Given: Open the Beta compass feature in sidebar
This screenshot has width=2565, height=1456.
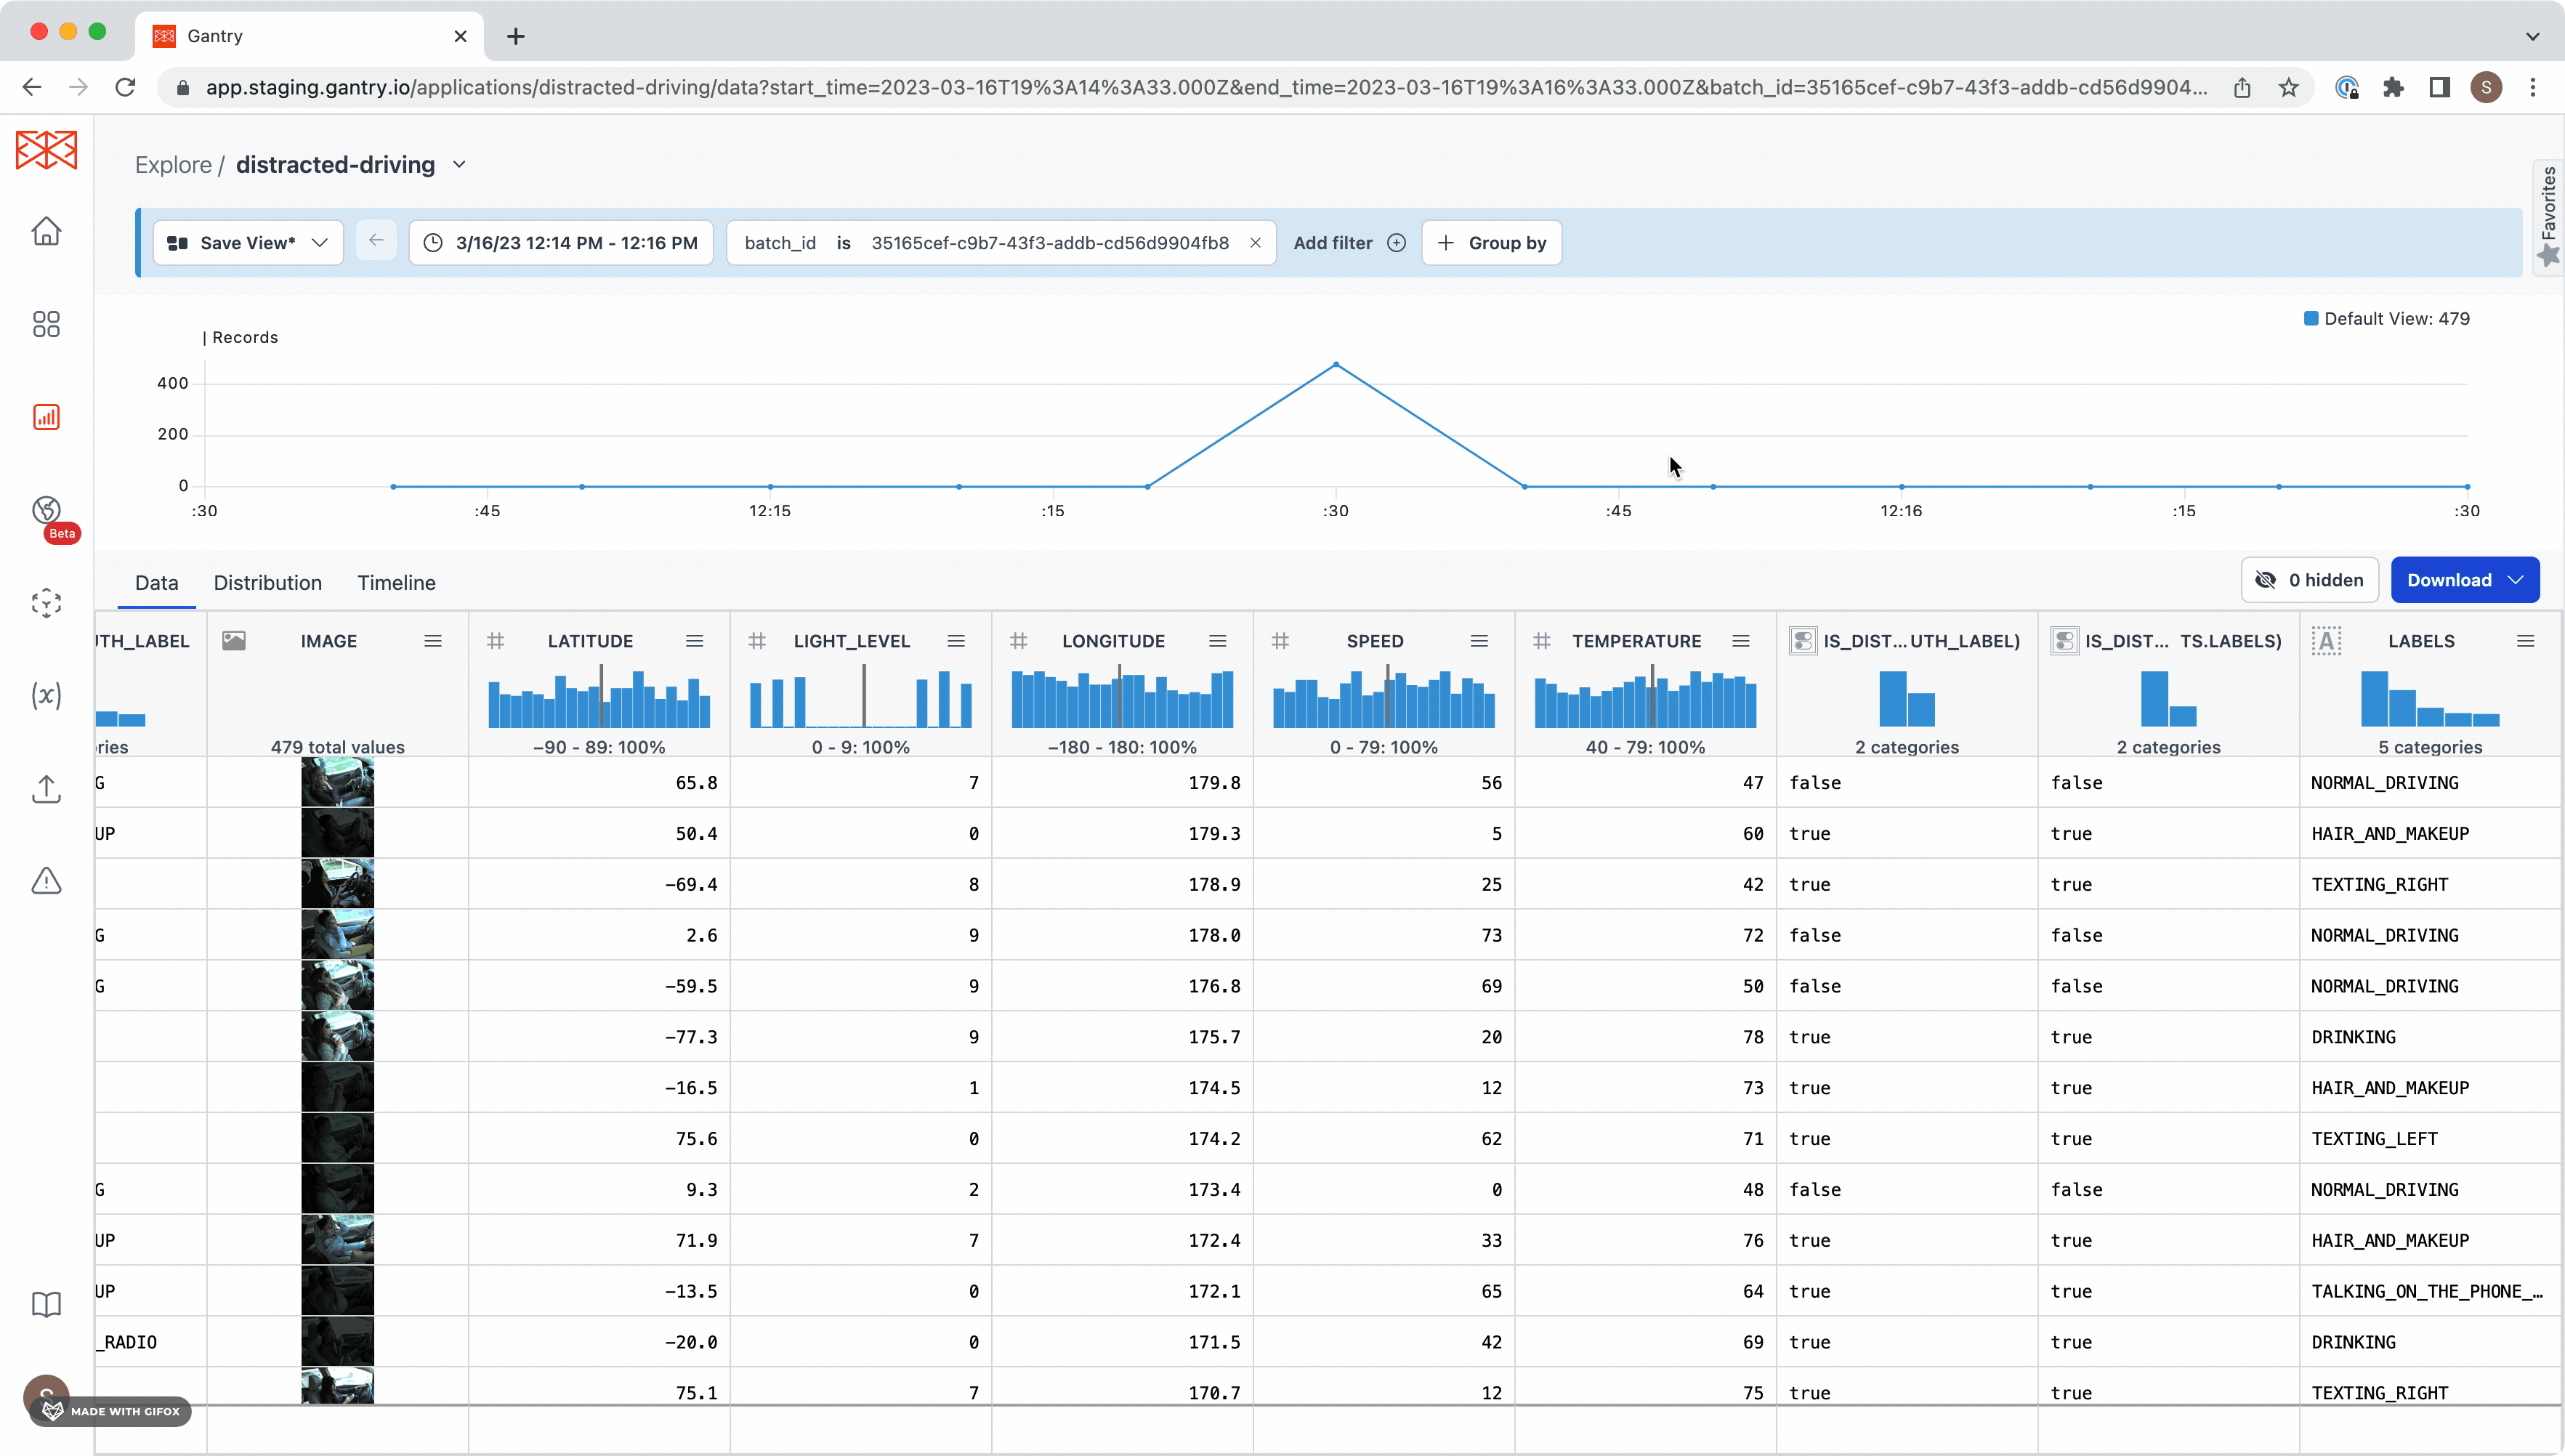Looking at the screenshot, I should (46, 511).
